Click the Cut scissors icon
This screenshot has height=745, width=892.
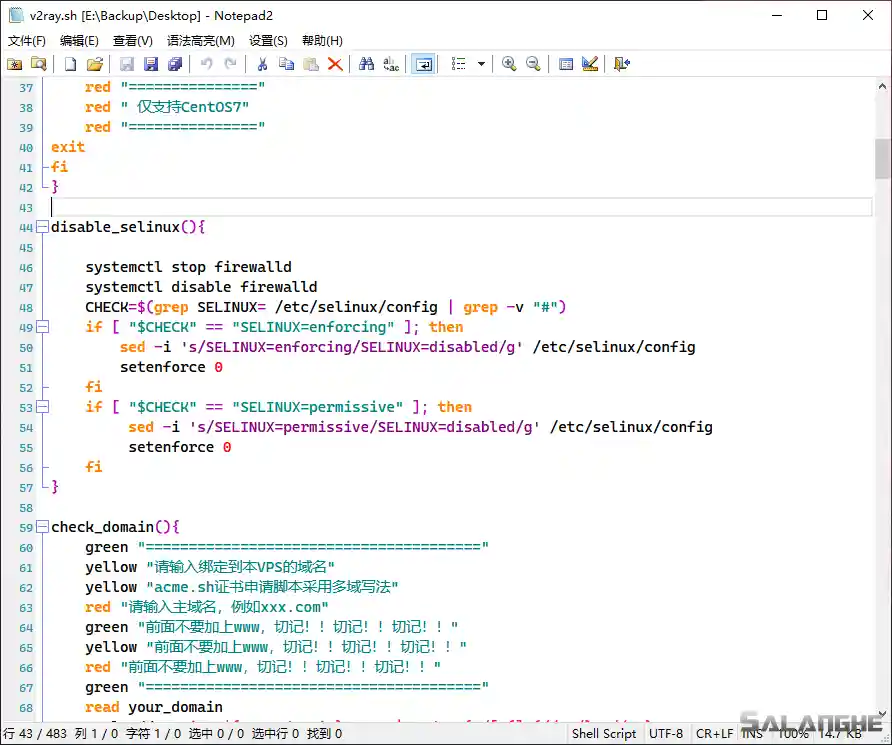262,64
